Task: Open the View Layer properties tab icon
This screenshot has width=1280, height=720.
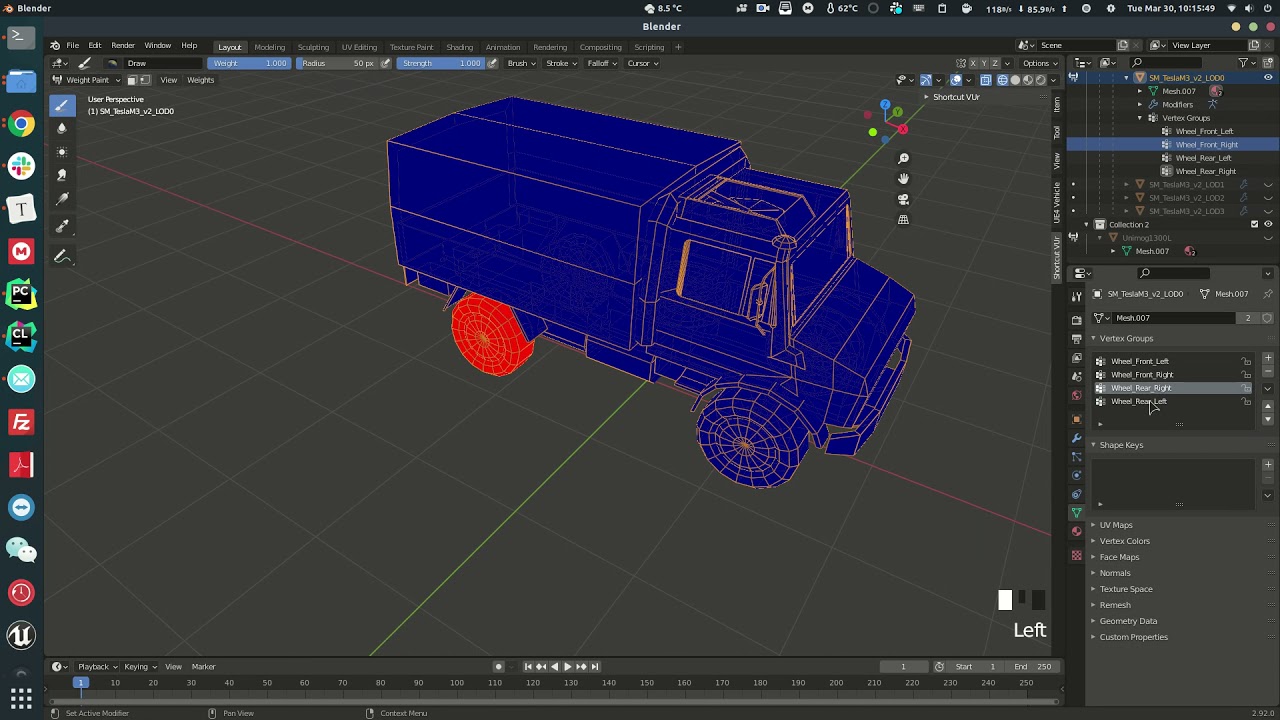Action: click(1076, 358)
